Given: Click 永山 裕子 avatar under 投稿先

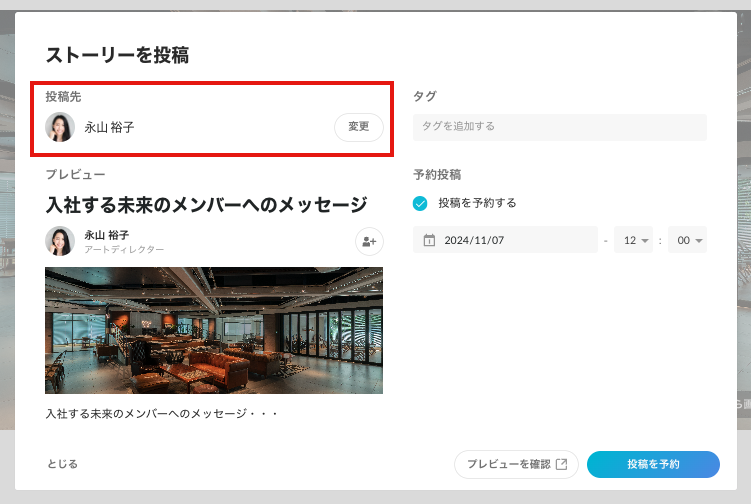Looking at the screenshot, I should click(60, 127).
